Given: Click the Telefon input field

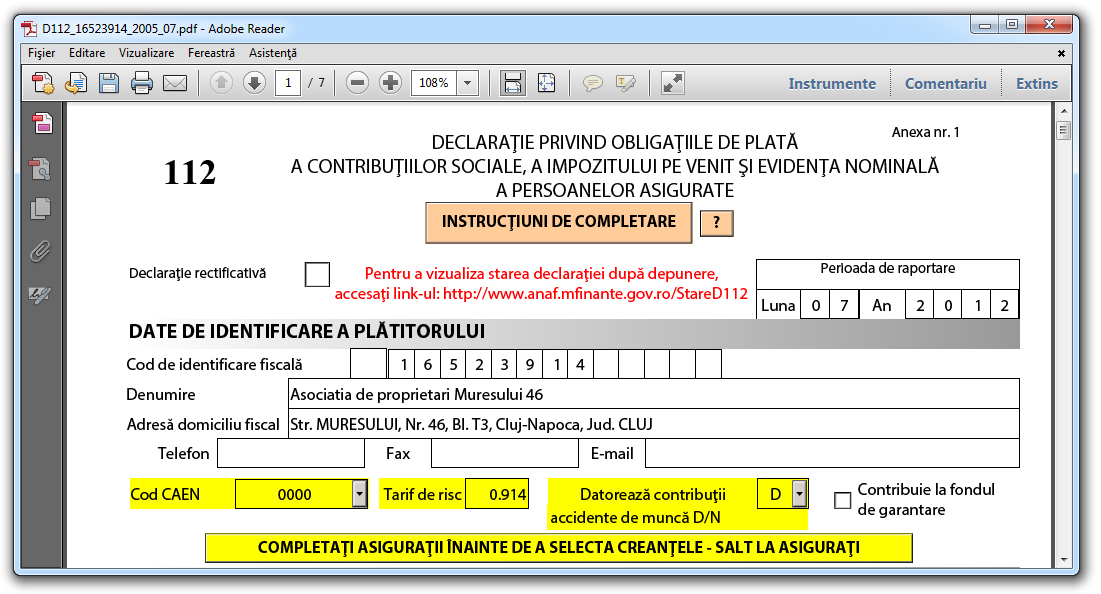Looking at the screenshot, I should coord(291,453).
